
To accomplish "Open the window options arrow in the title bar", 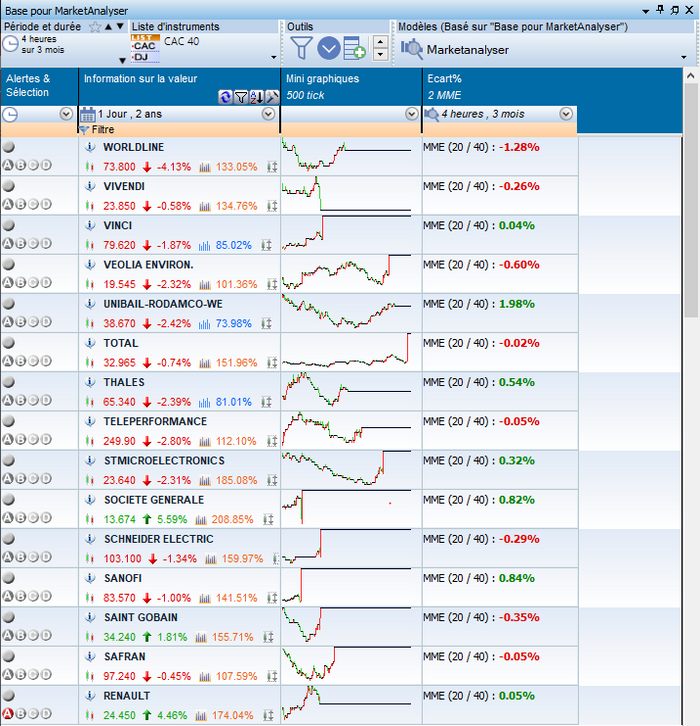I will pyautogui.click(x=645, y=11).
